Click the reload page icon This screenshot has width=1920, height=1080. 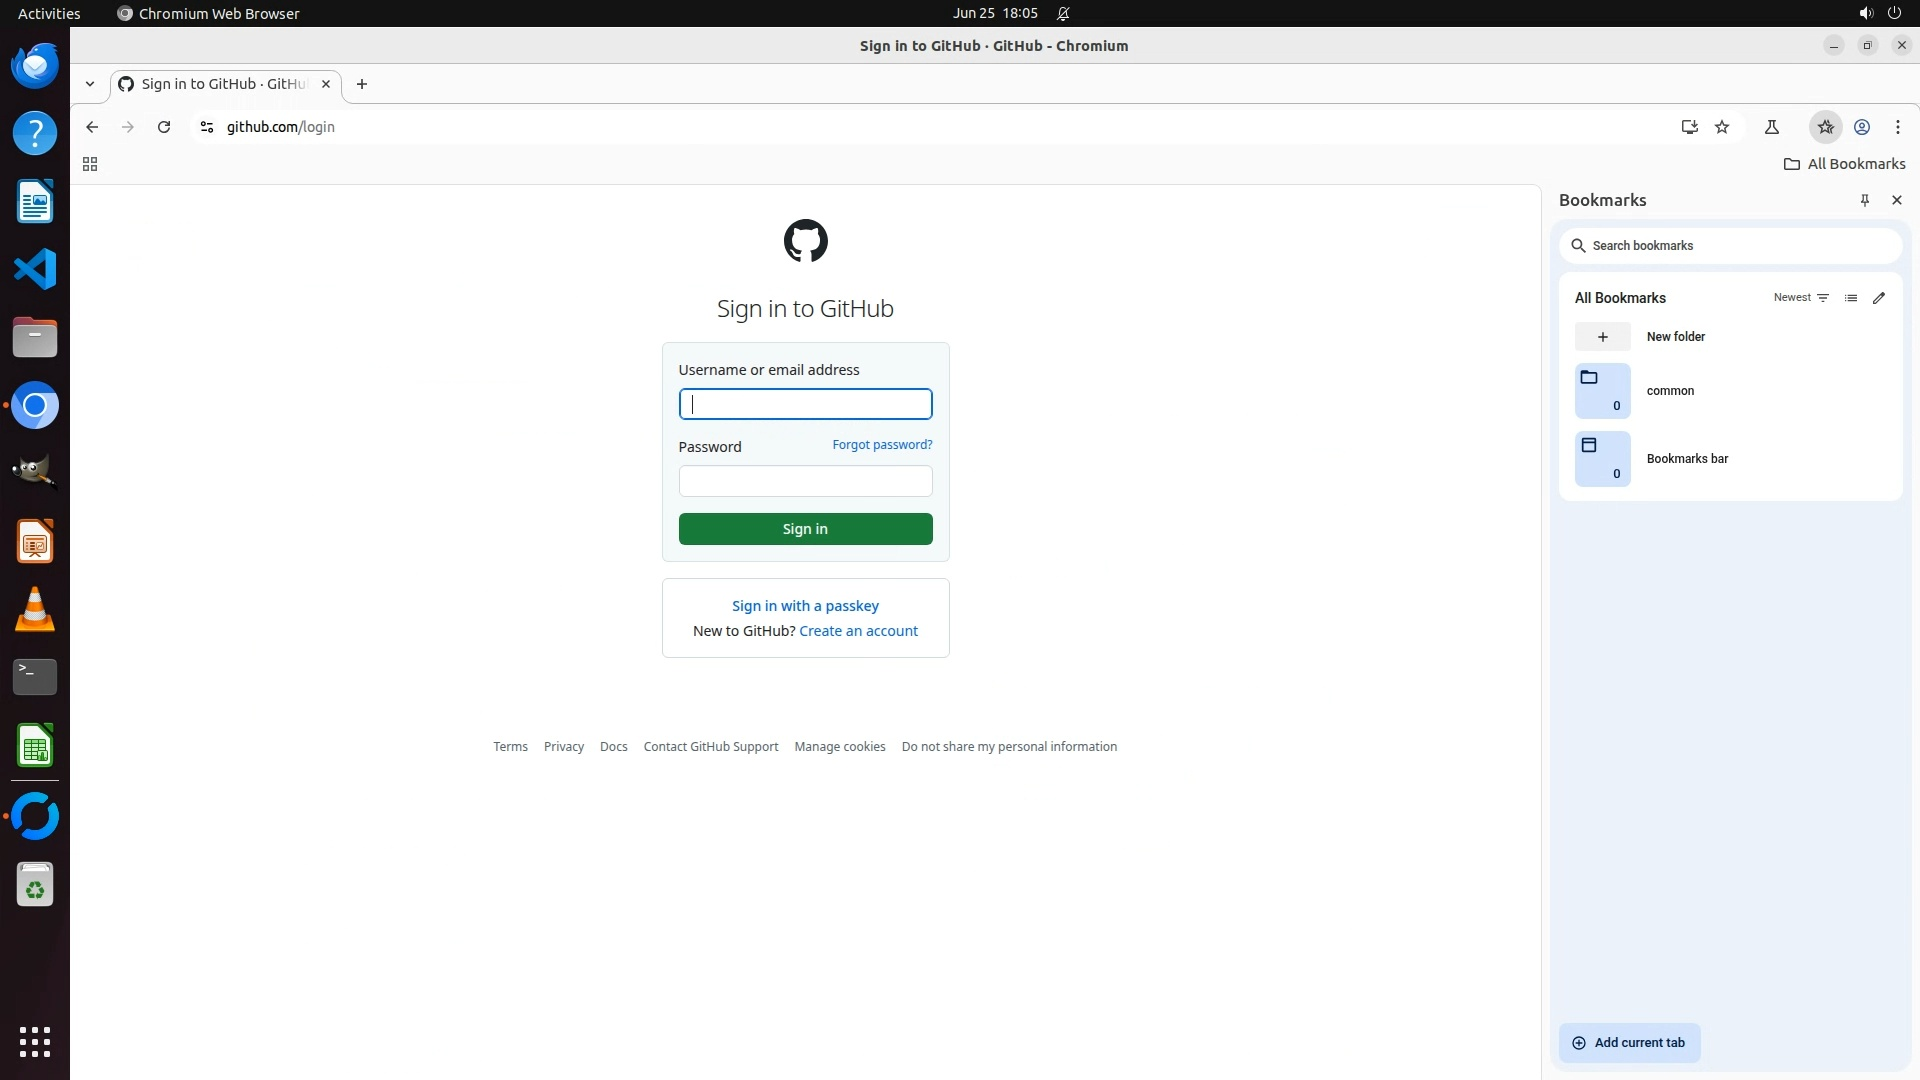coord(164,127)
